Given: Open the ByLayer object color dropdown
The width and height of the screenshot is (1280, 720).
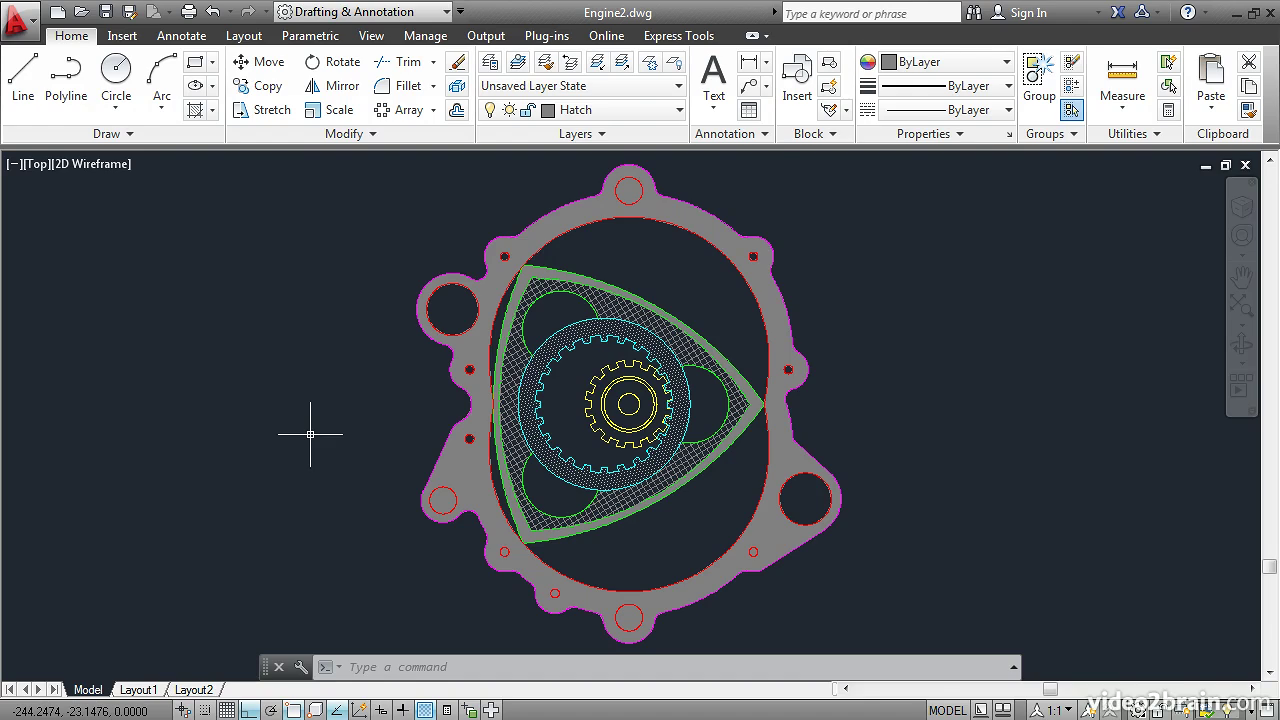Looking at the screenshot, I should pos(946,62).
